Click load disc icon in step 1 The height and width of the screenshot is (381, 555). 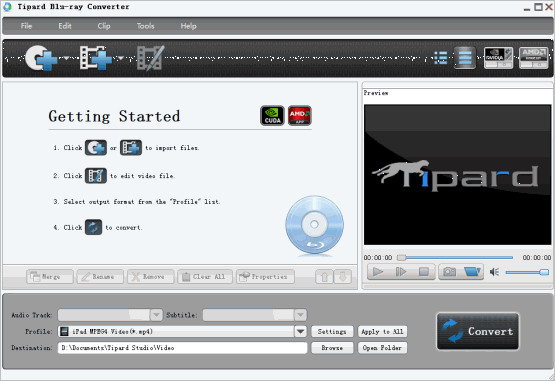point(96,148)
